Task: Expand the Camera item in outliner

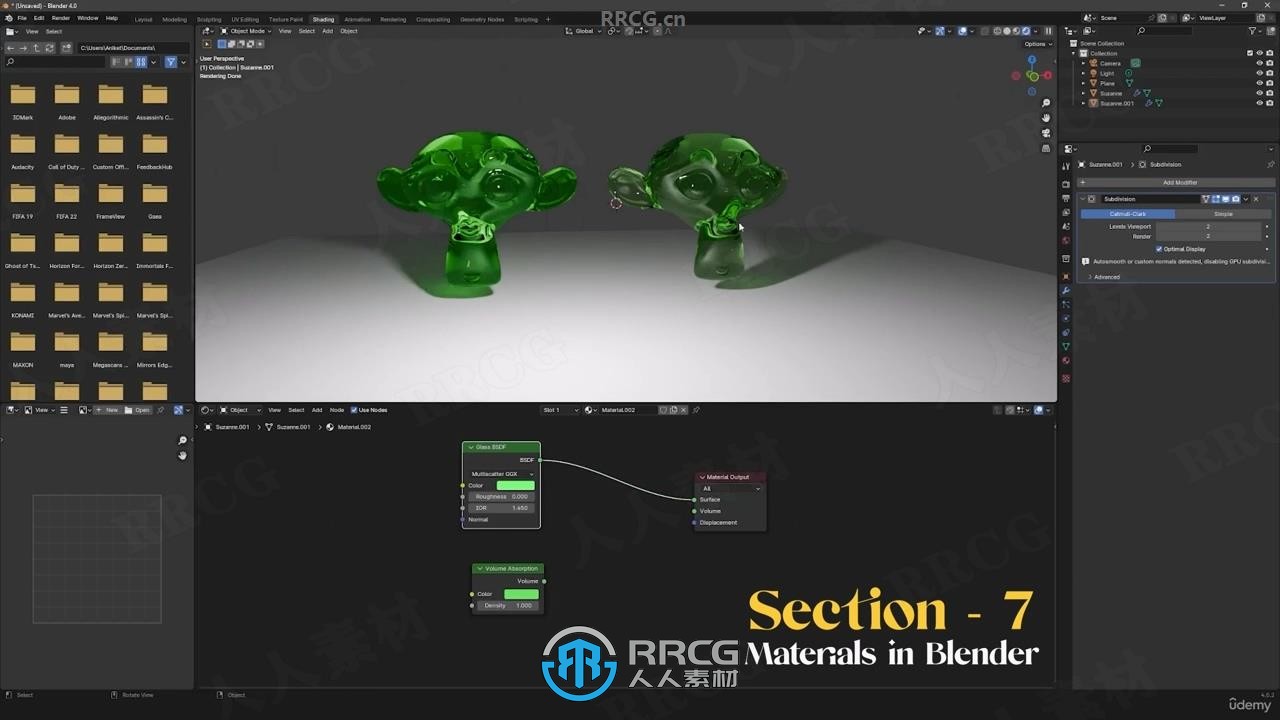Action: click(x=1084, y=63)
